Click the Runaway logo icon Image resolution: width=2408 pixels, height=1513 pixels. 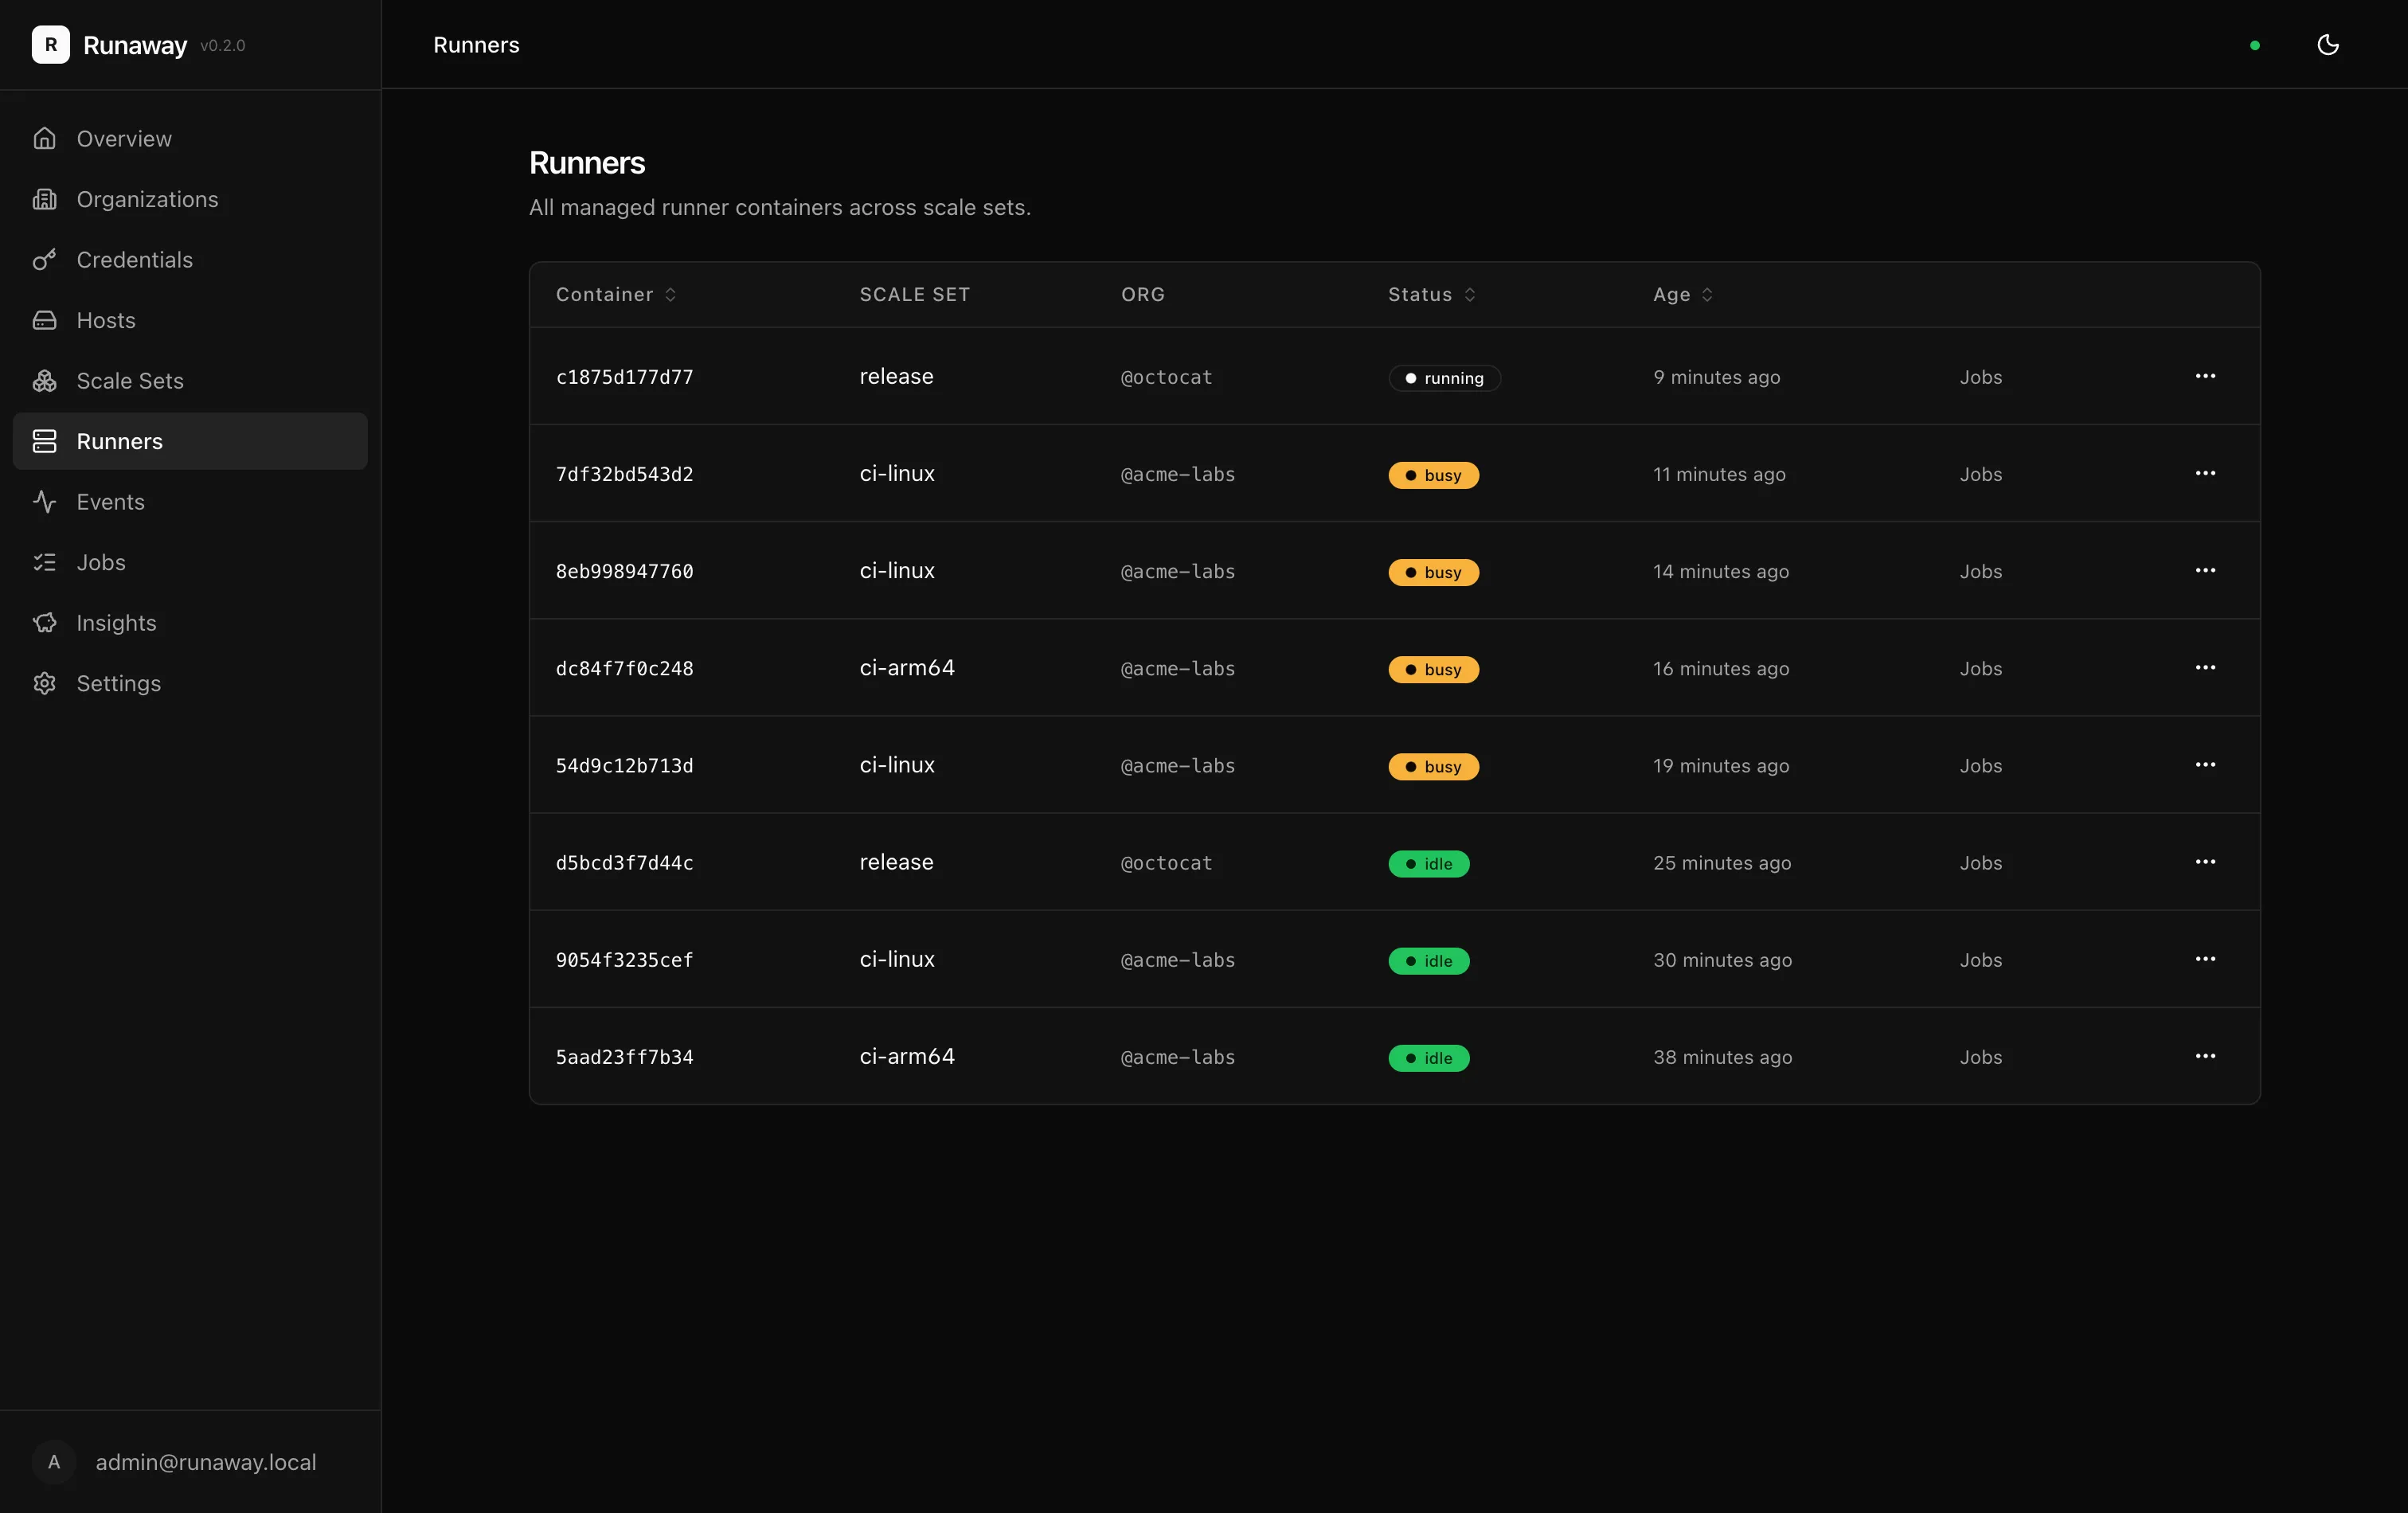pos(51,45)
